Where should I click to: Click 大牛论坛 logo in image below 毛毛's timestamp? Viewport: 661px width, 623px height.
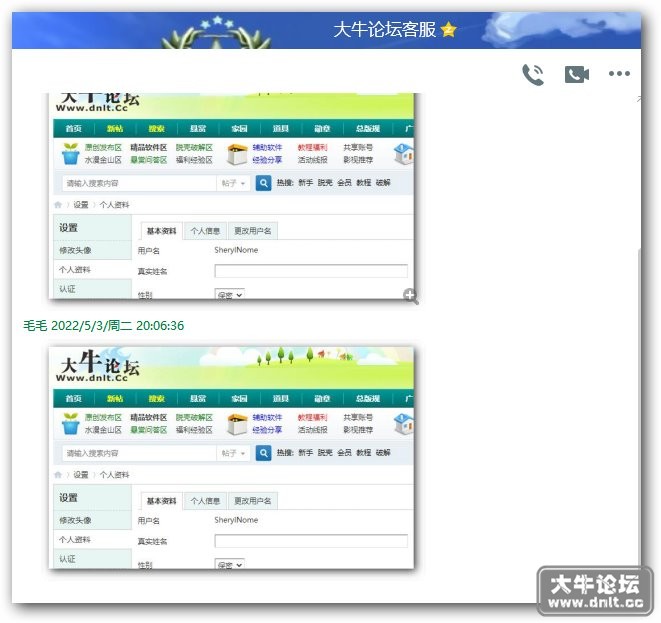(x=98, y=366)
